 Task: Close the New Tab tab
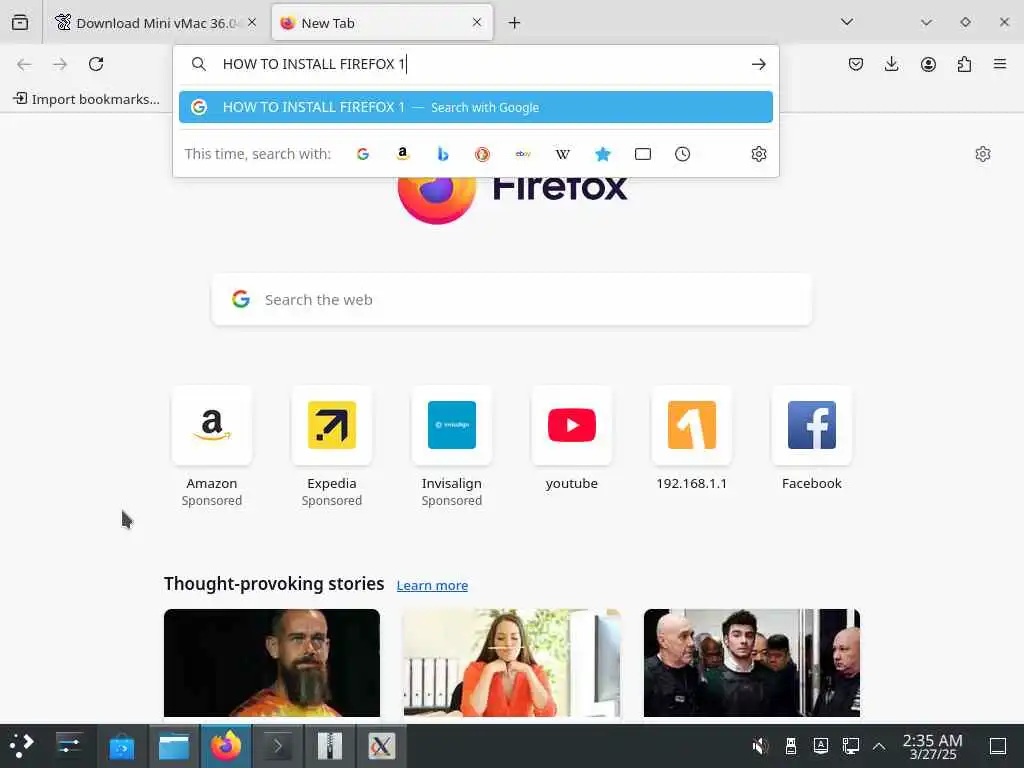[477, 22]
